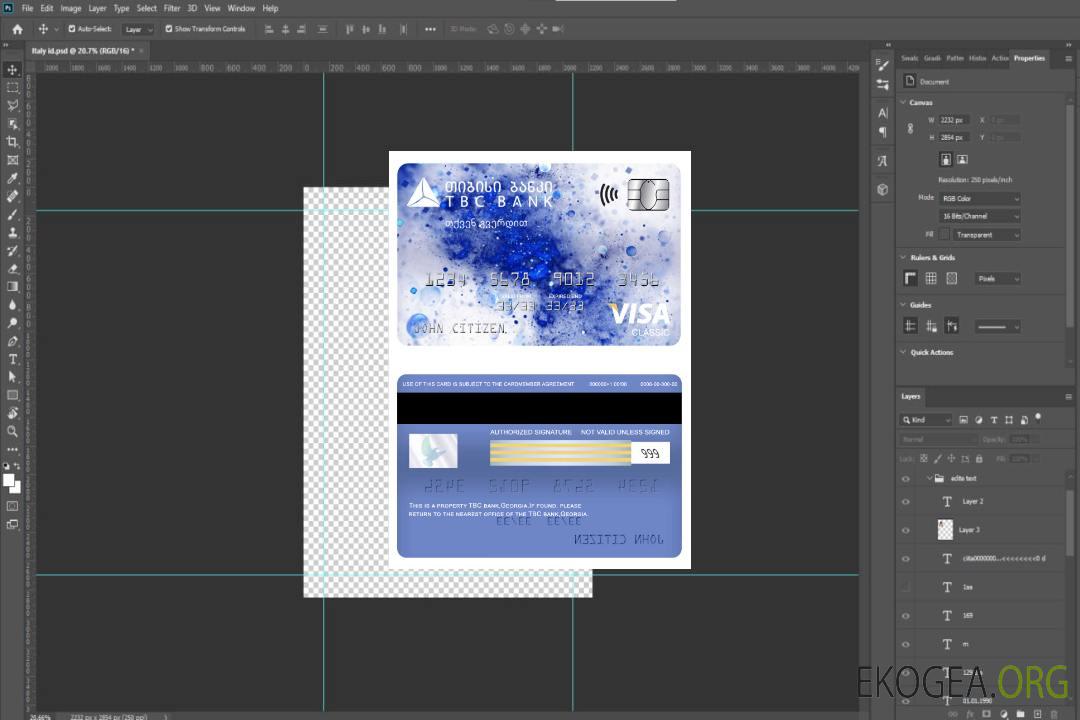Select the Zoom tool
The image size is (1080, 720).
(12, 431)
